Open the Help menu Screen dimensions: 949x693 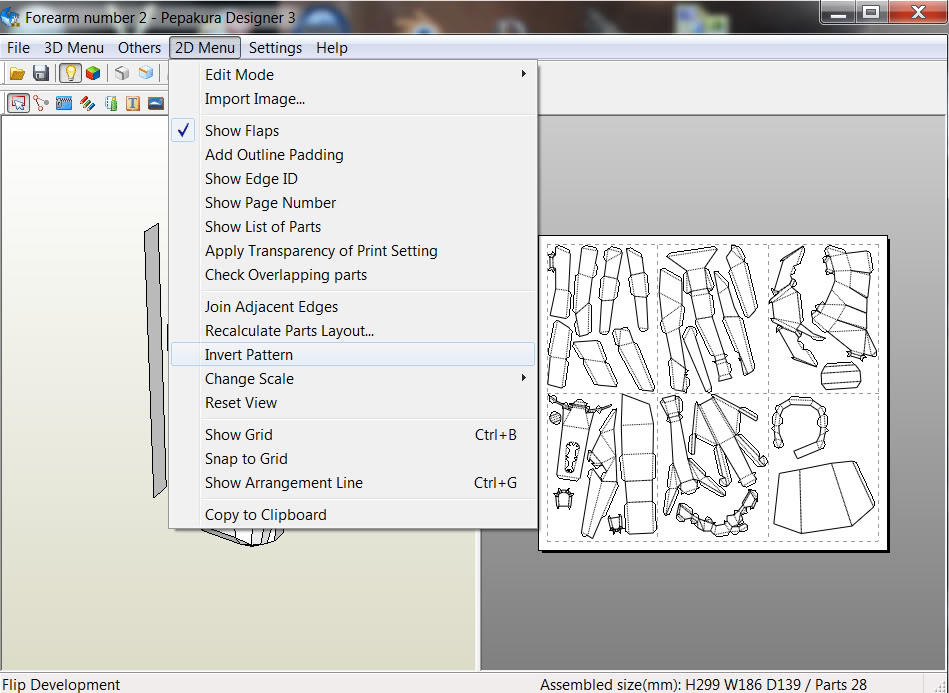(x=332, y=48)
